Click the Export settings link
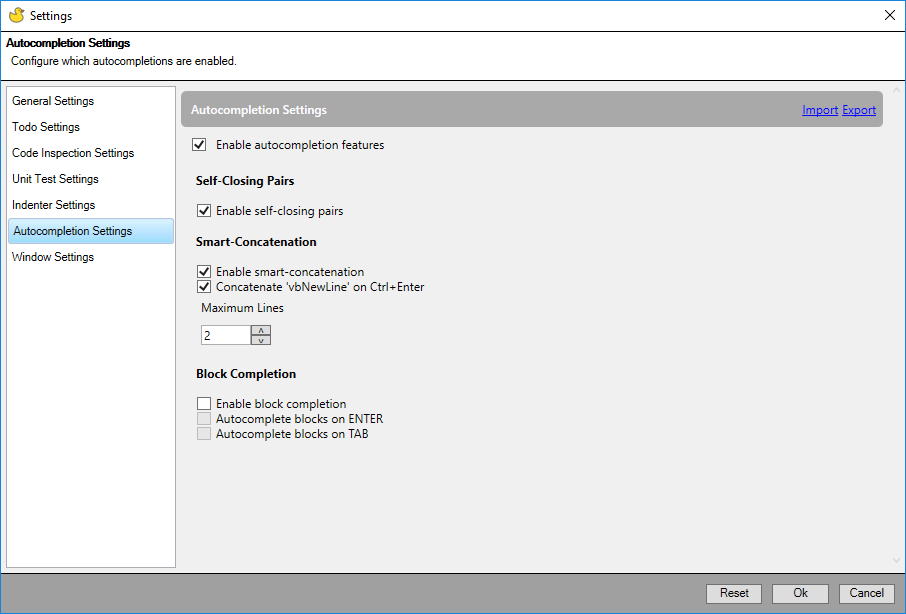The height and width of the screenshot is (614, 906). click(859, 110)
